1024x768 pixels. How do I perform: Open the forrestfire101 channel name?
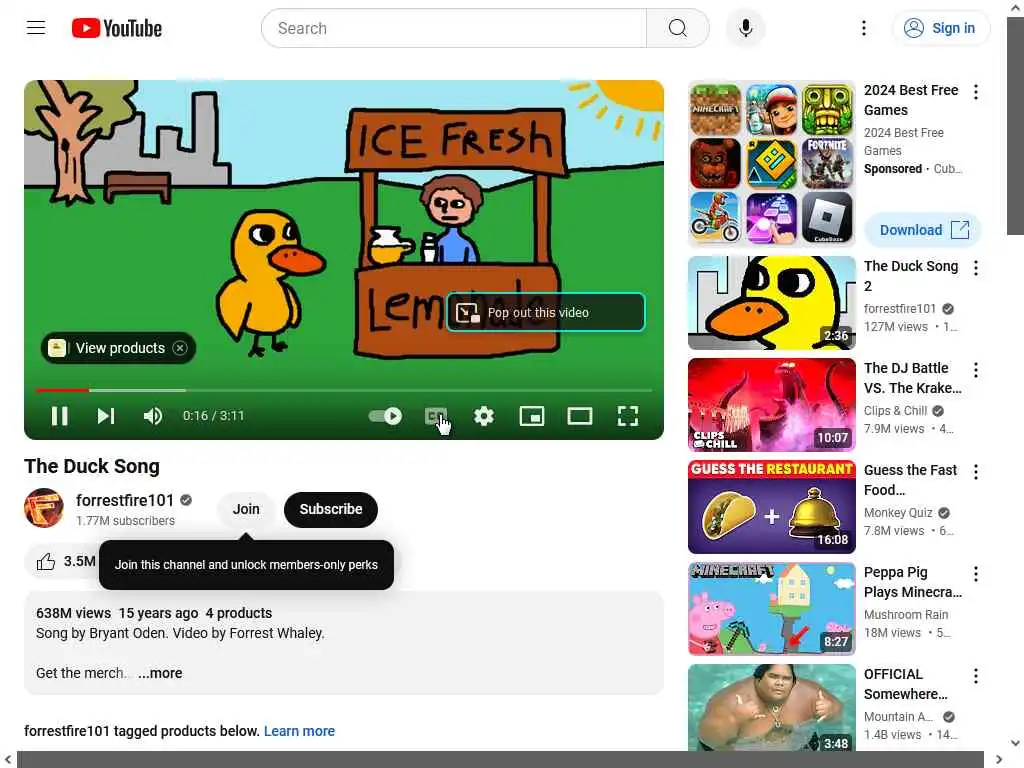point(125,500)
